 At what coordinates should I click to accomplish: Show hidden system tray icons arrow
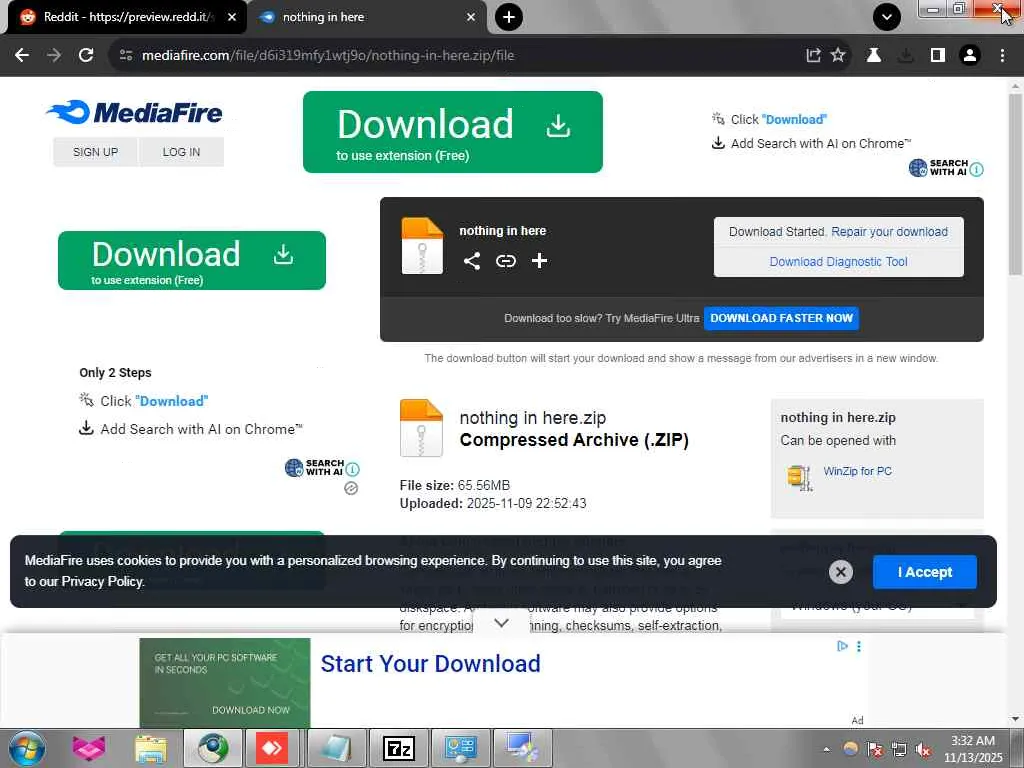(x=826, y=750)
